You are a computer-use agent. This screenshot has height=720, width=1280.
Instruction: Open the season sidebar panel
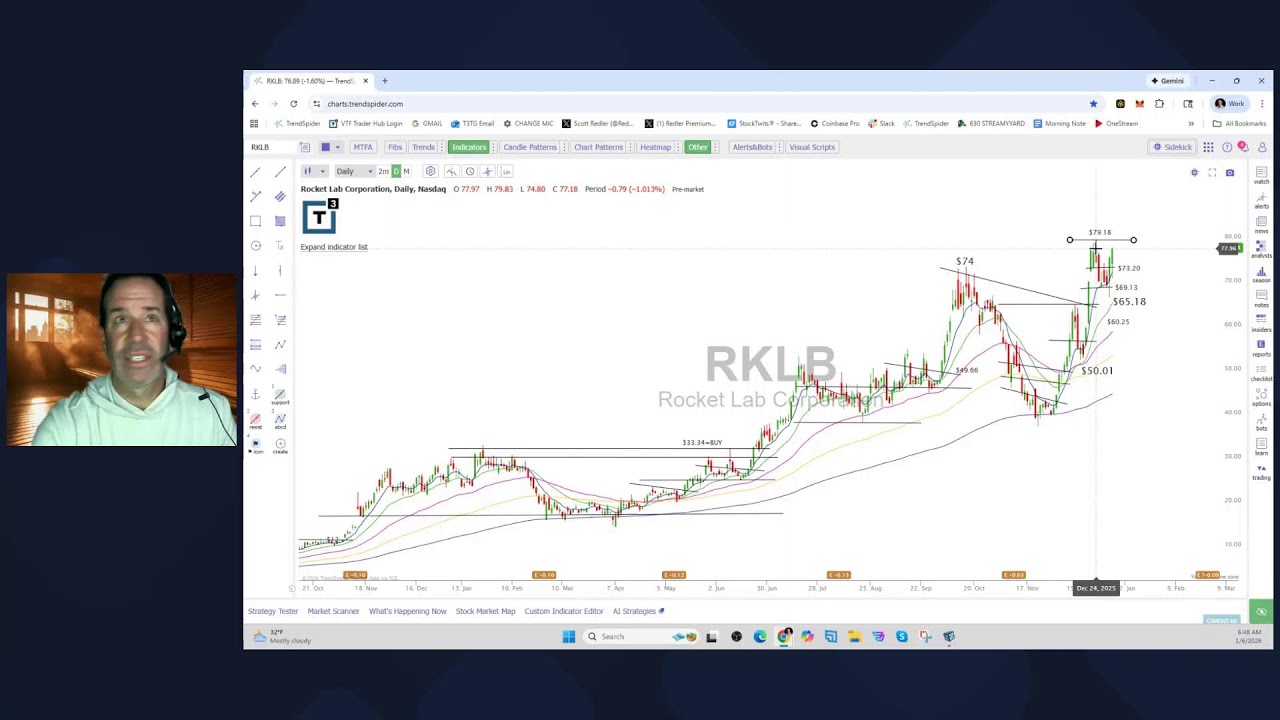pyautogui.click(x=1261, y=274)
